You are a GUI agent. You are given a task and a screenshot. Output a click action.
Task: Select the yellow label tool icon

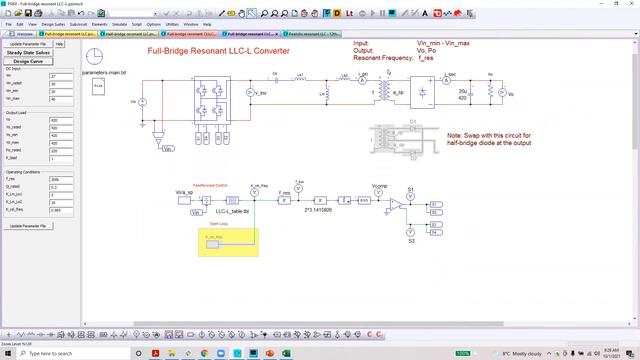(x=231, y=13)
